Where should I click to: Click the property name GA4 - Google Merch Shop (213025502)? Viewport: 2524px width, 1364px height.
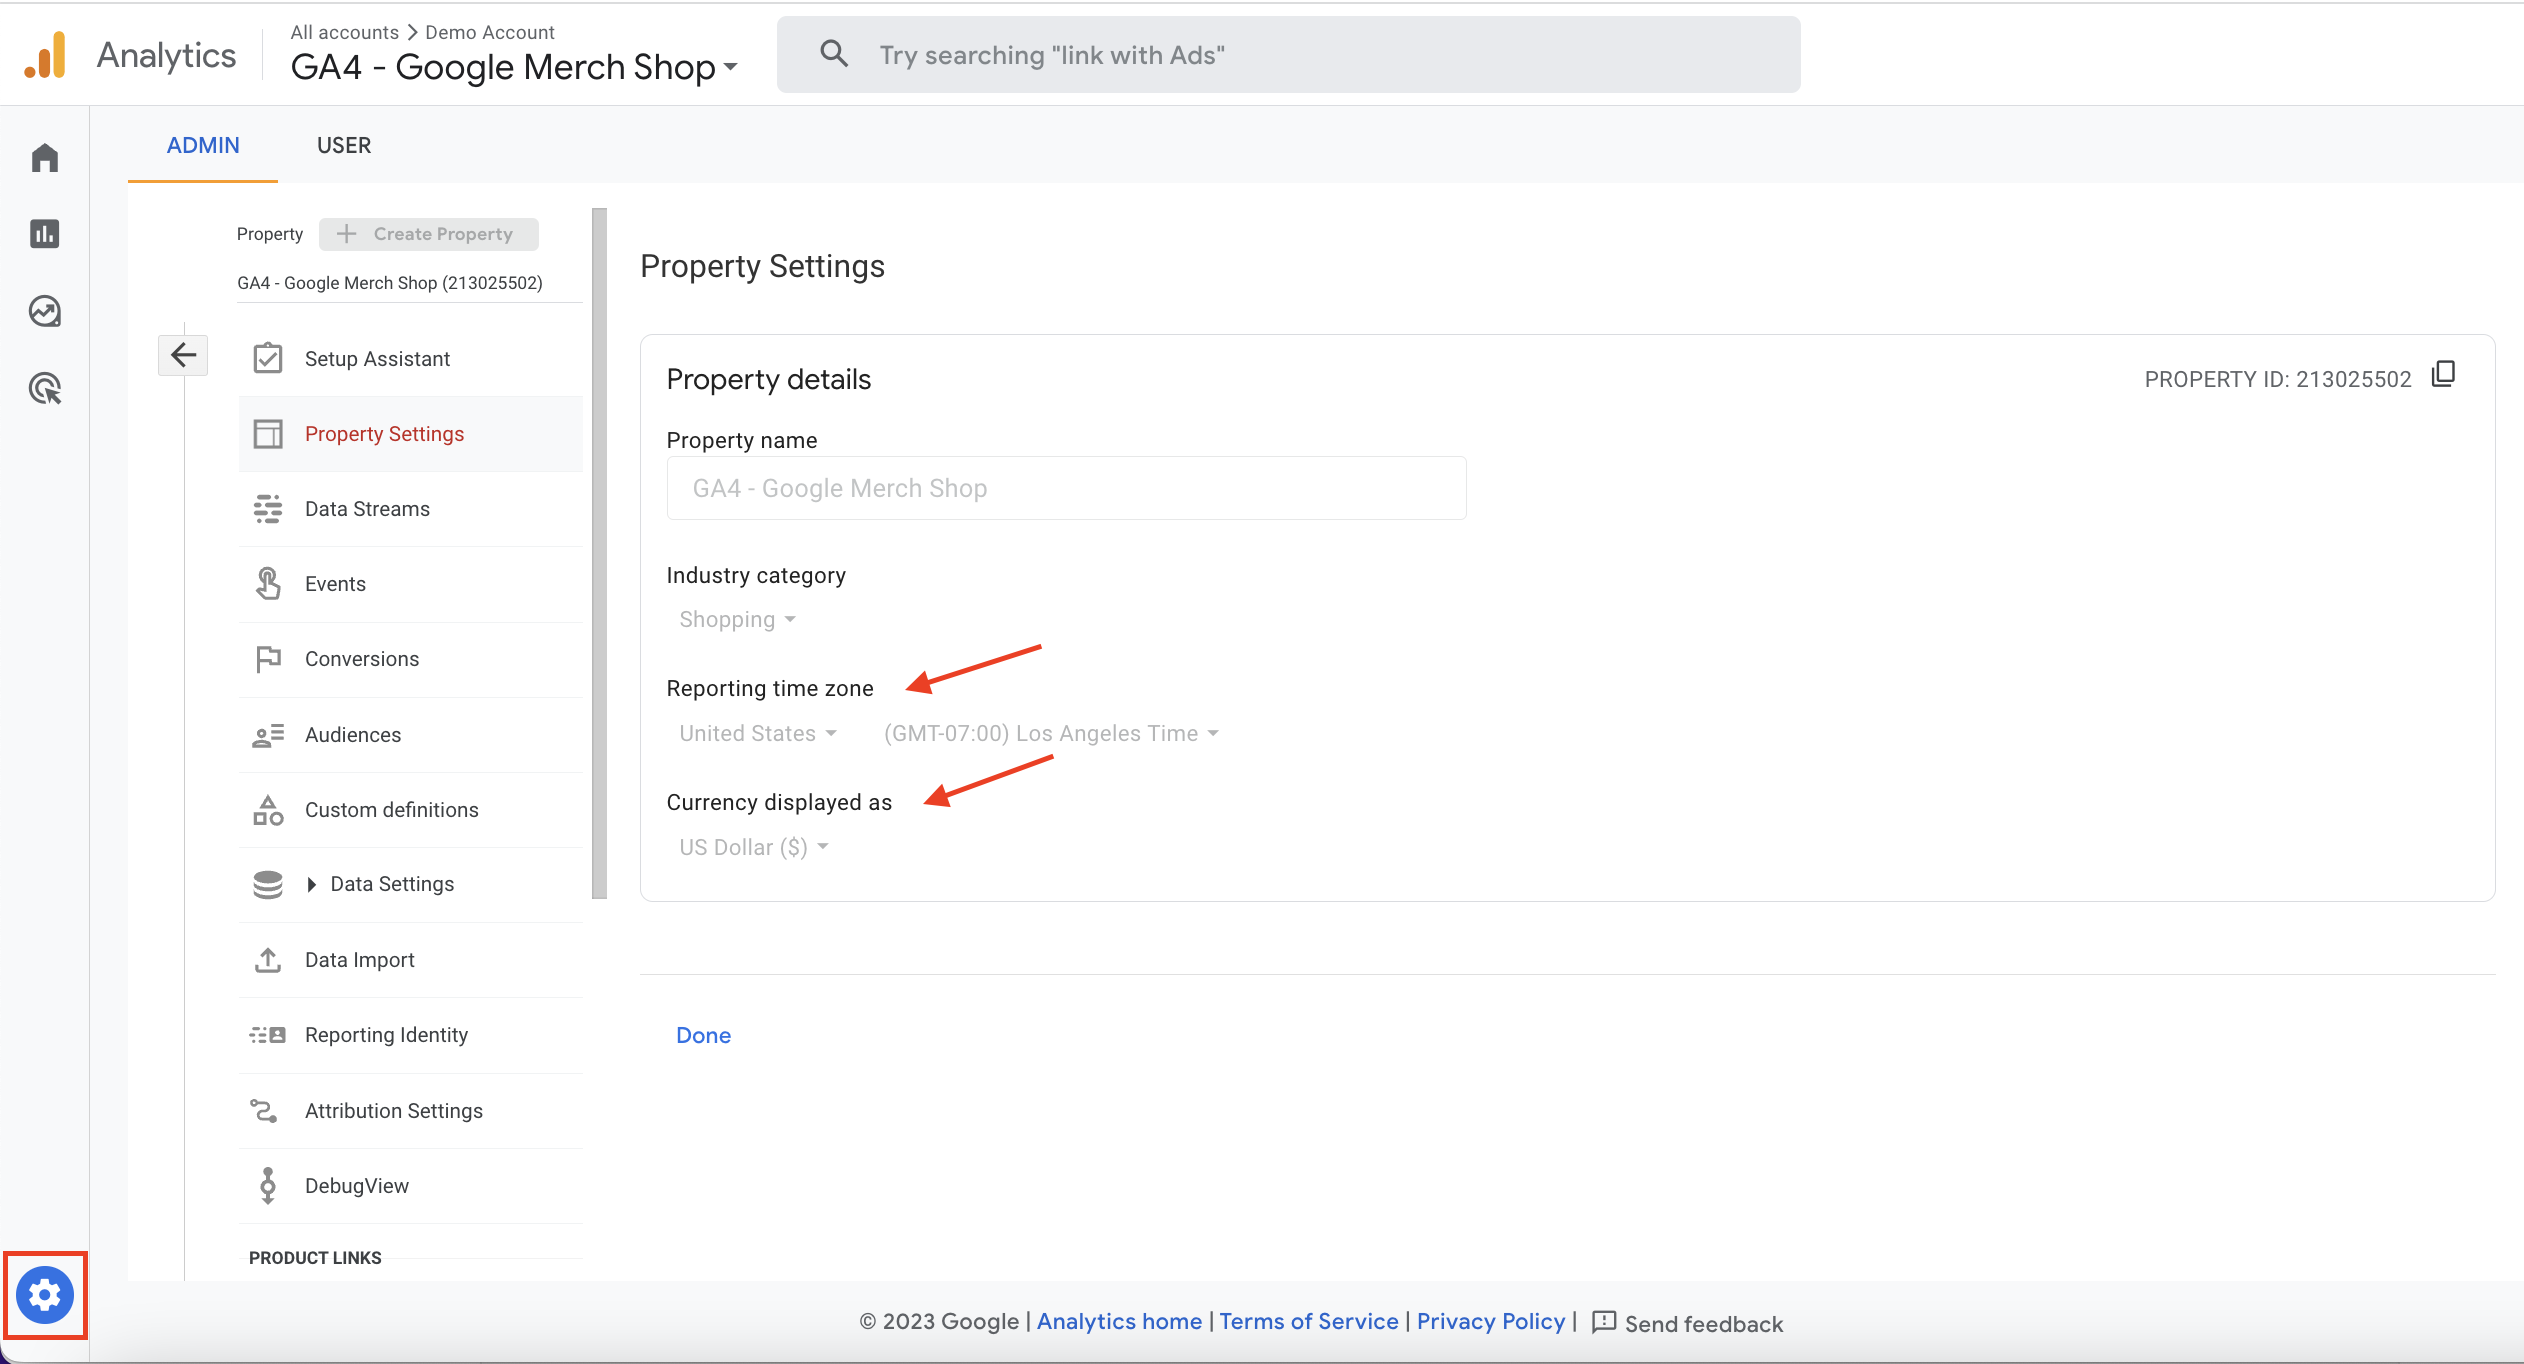[x=390, y=283]
